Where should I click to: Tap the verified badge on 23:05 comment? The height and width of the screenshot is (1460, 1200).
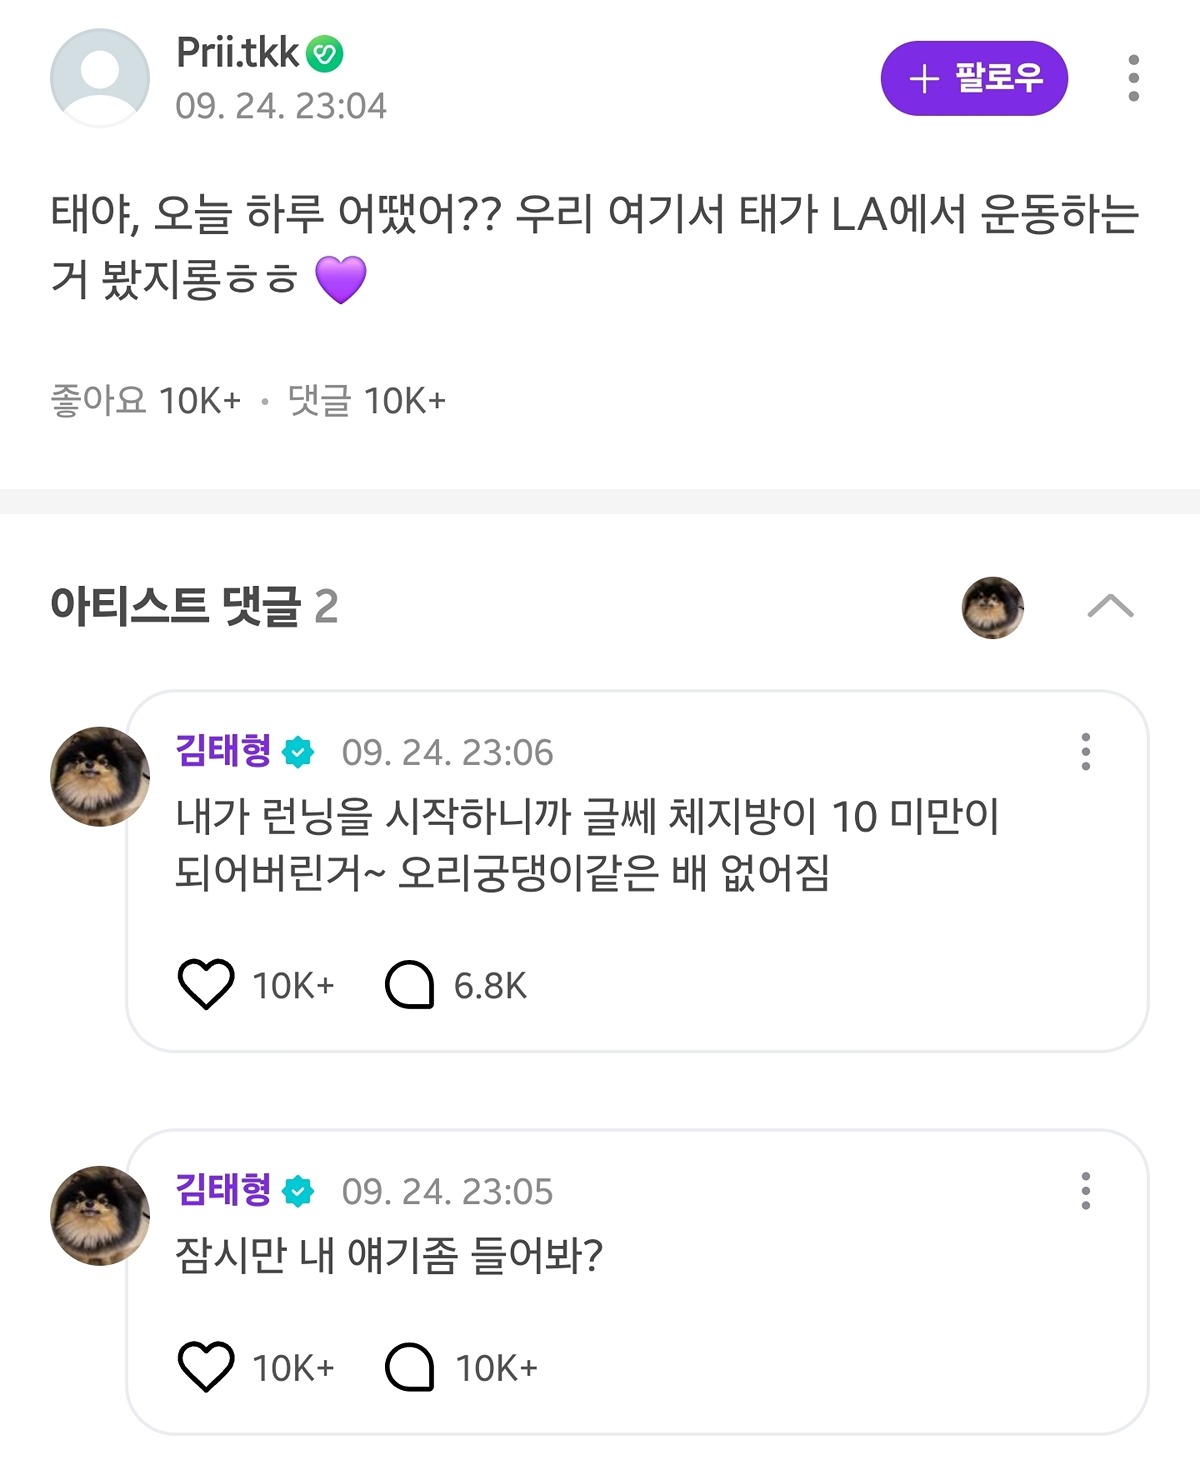pos(298,1191)
